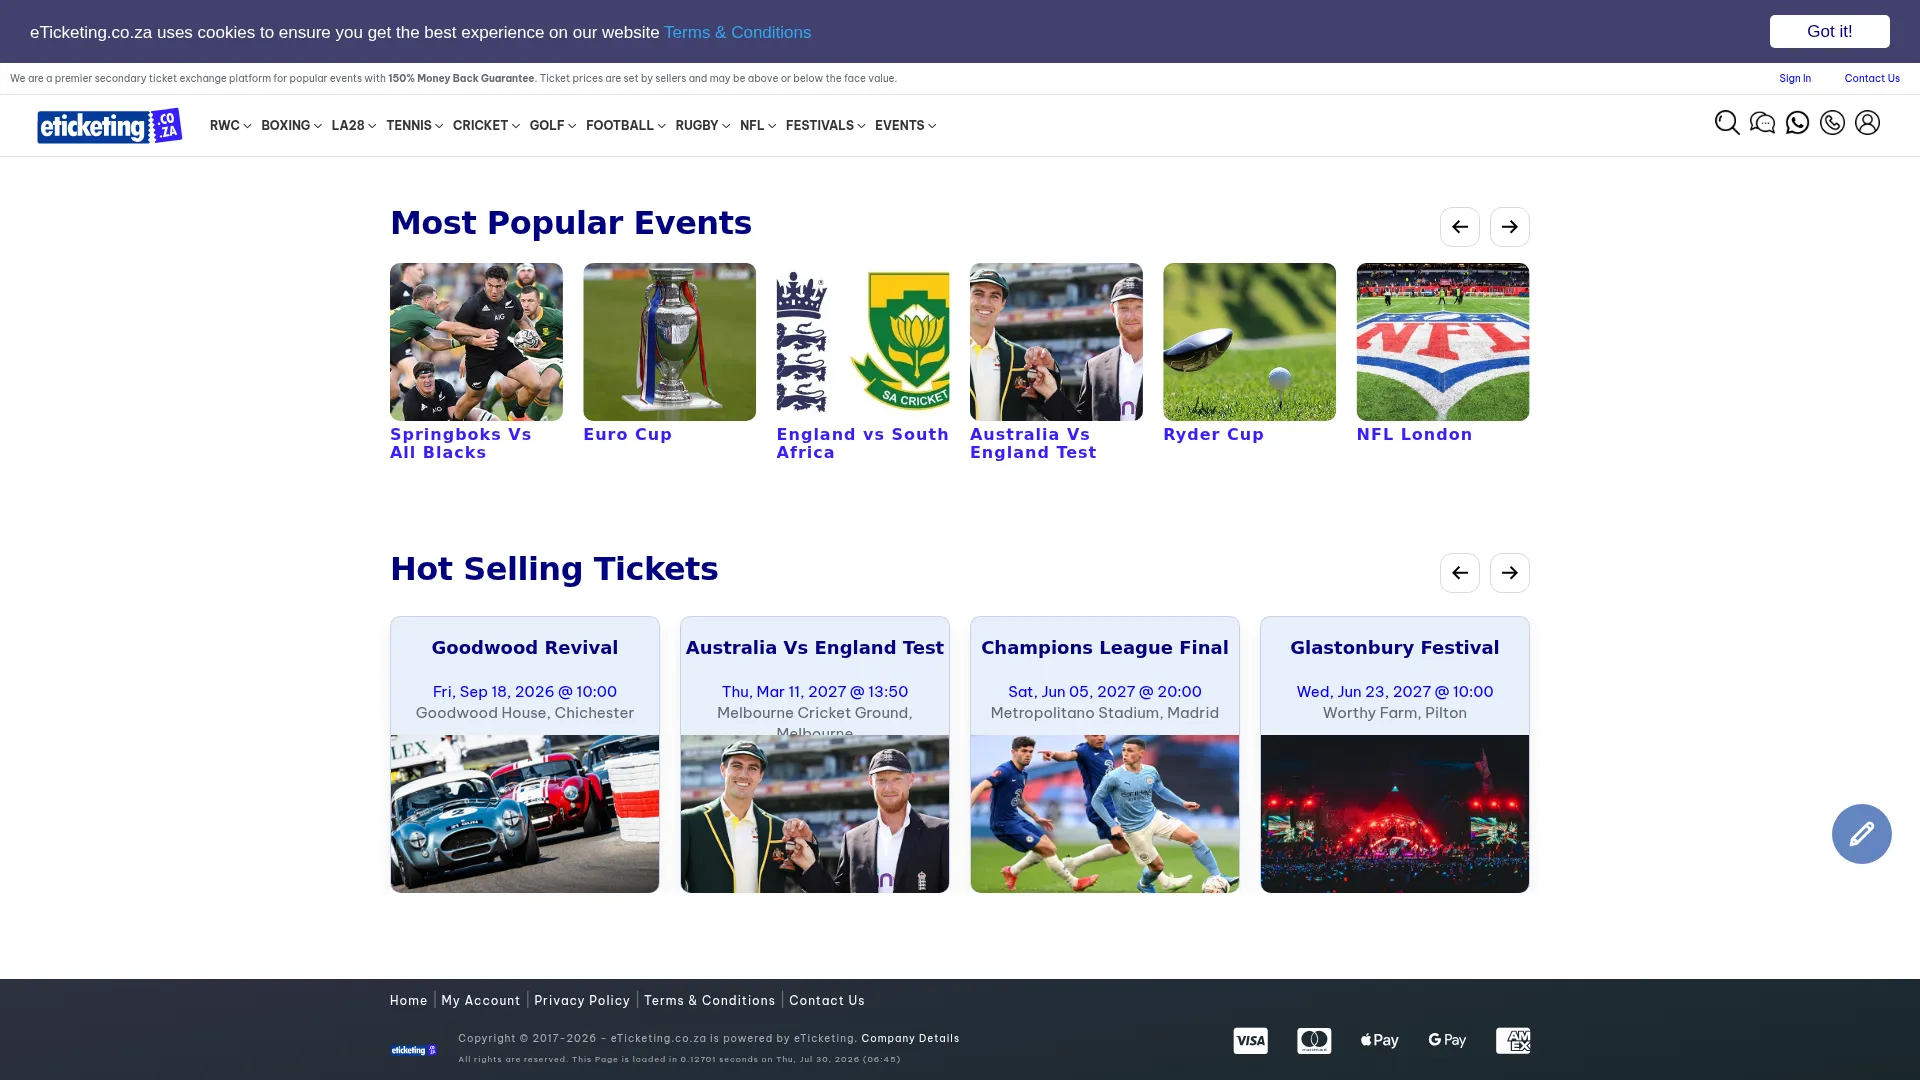
Task: Open Champions League Final card title
Action: tap(1104, 647)
